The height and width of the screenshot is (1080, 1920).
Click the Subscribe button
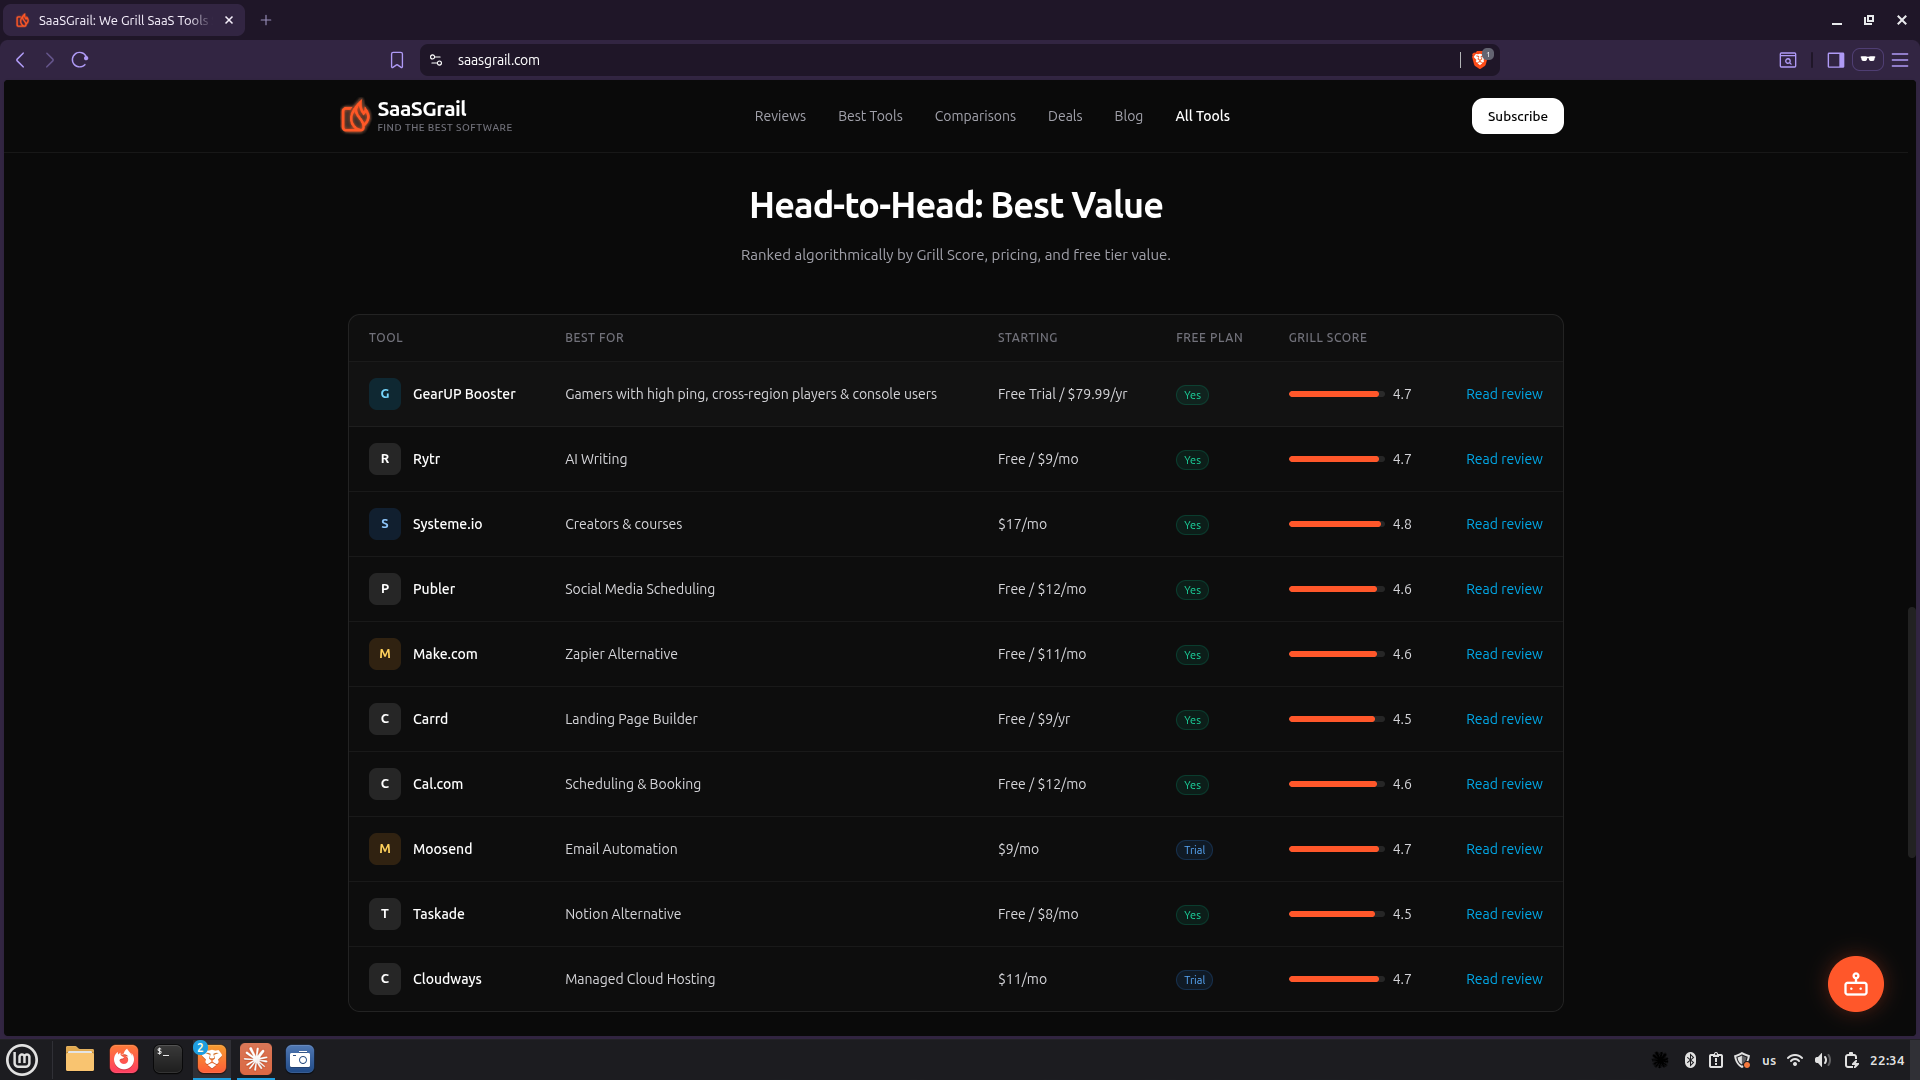pos(1517,116)
